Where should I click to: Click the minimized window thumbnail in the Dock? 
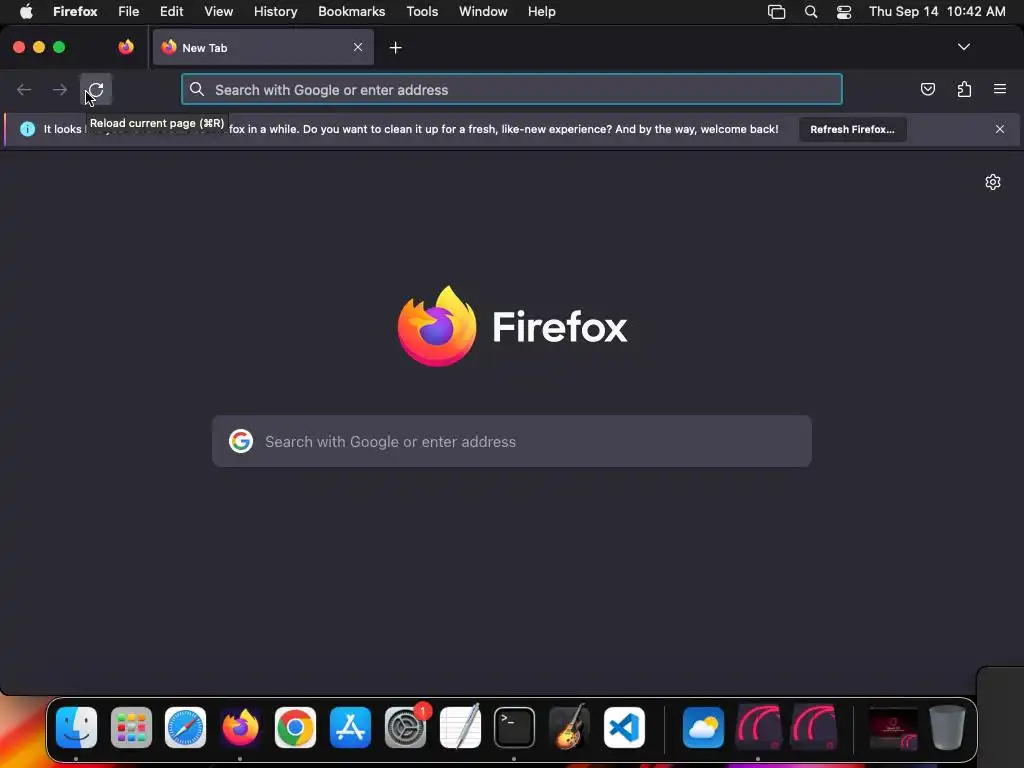(893, 728)
